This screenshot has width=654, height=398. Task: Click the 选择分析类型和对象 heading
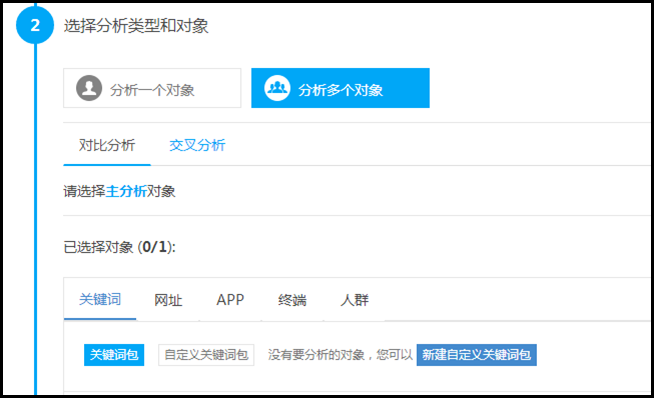click(x=136, y=26)
